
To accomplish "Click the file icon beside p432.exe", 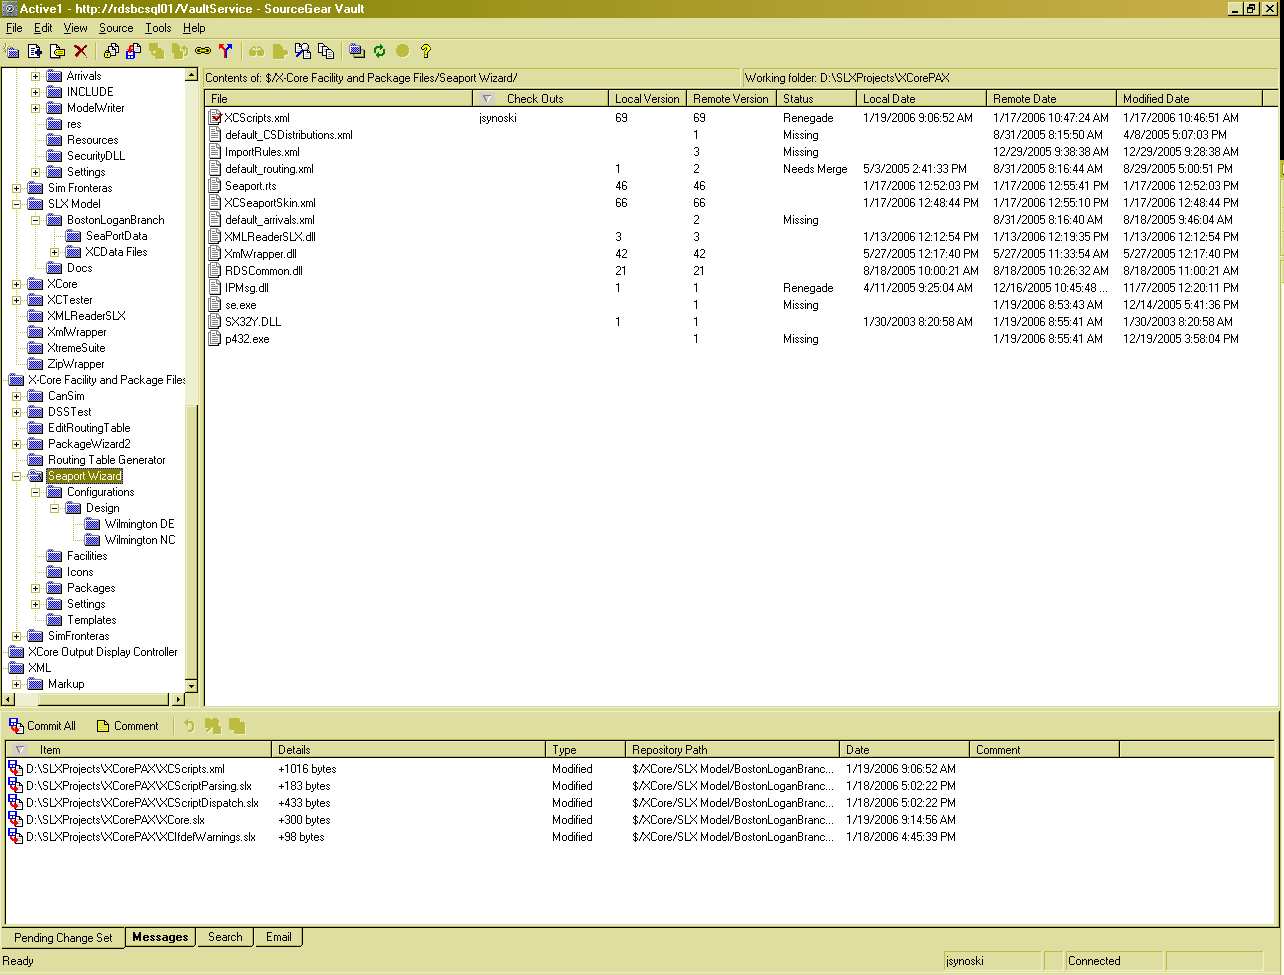I will click(x=215, y=339).
